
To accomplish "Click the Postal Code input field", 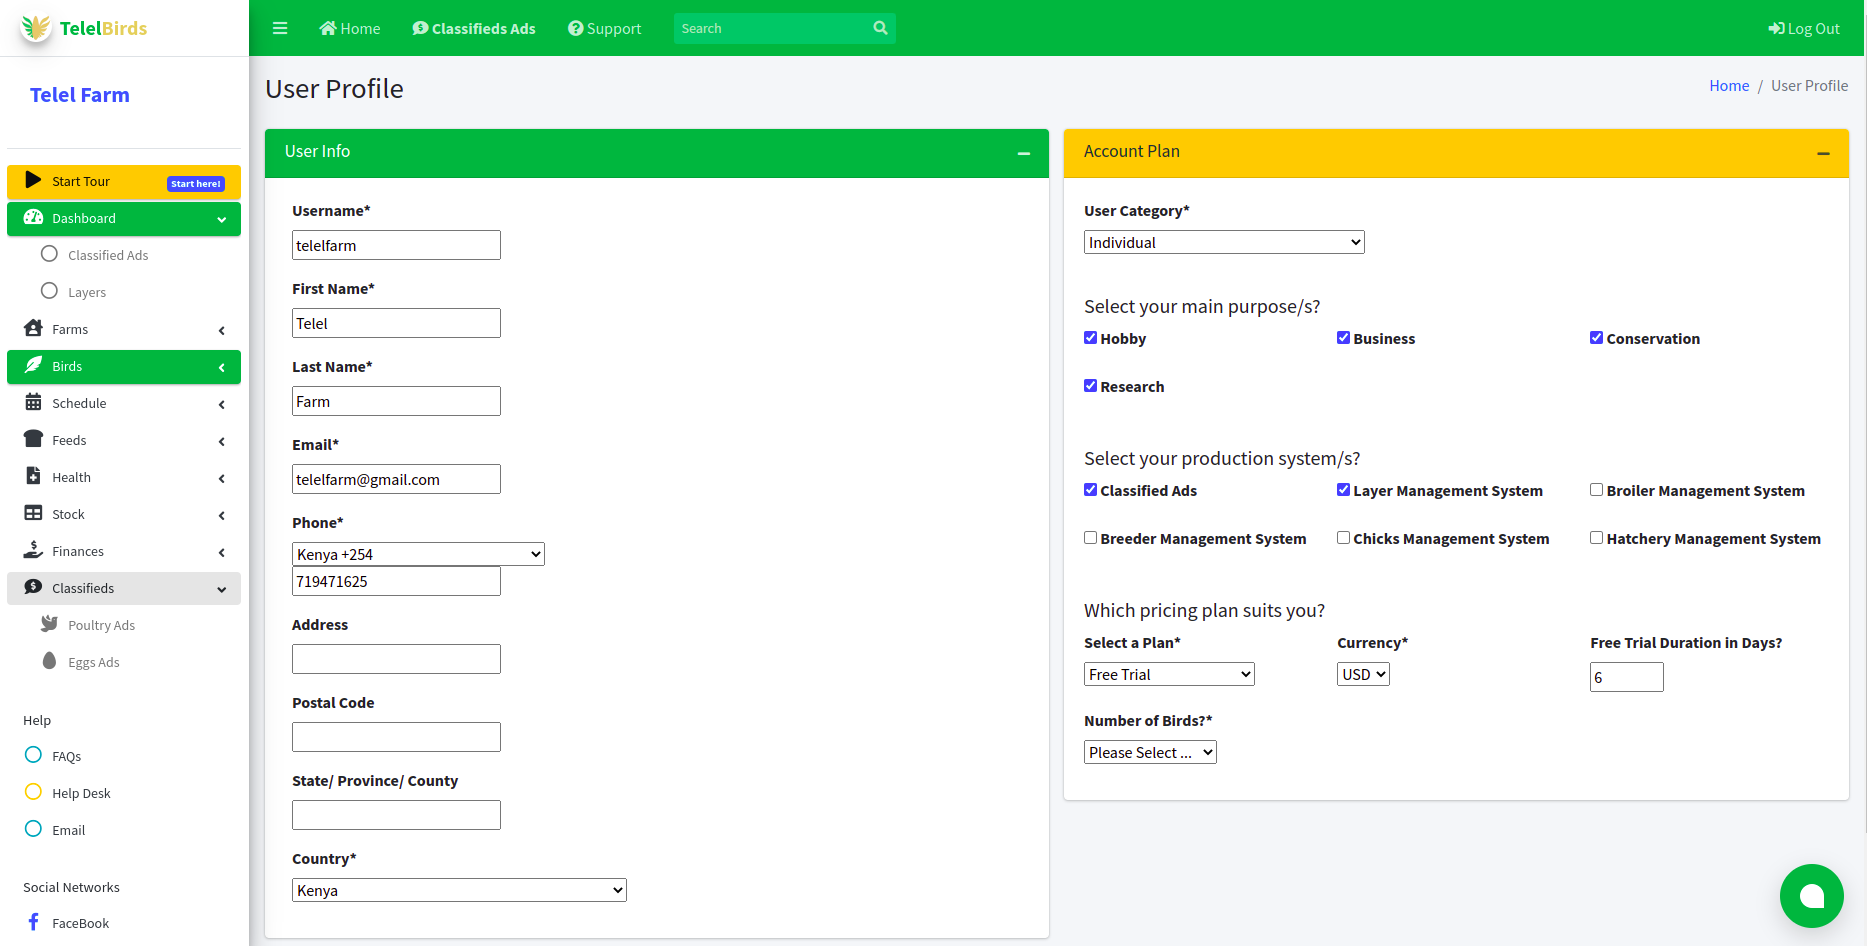I will pos(396,737).
